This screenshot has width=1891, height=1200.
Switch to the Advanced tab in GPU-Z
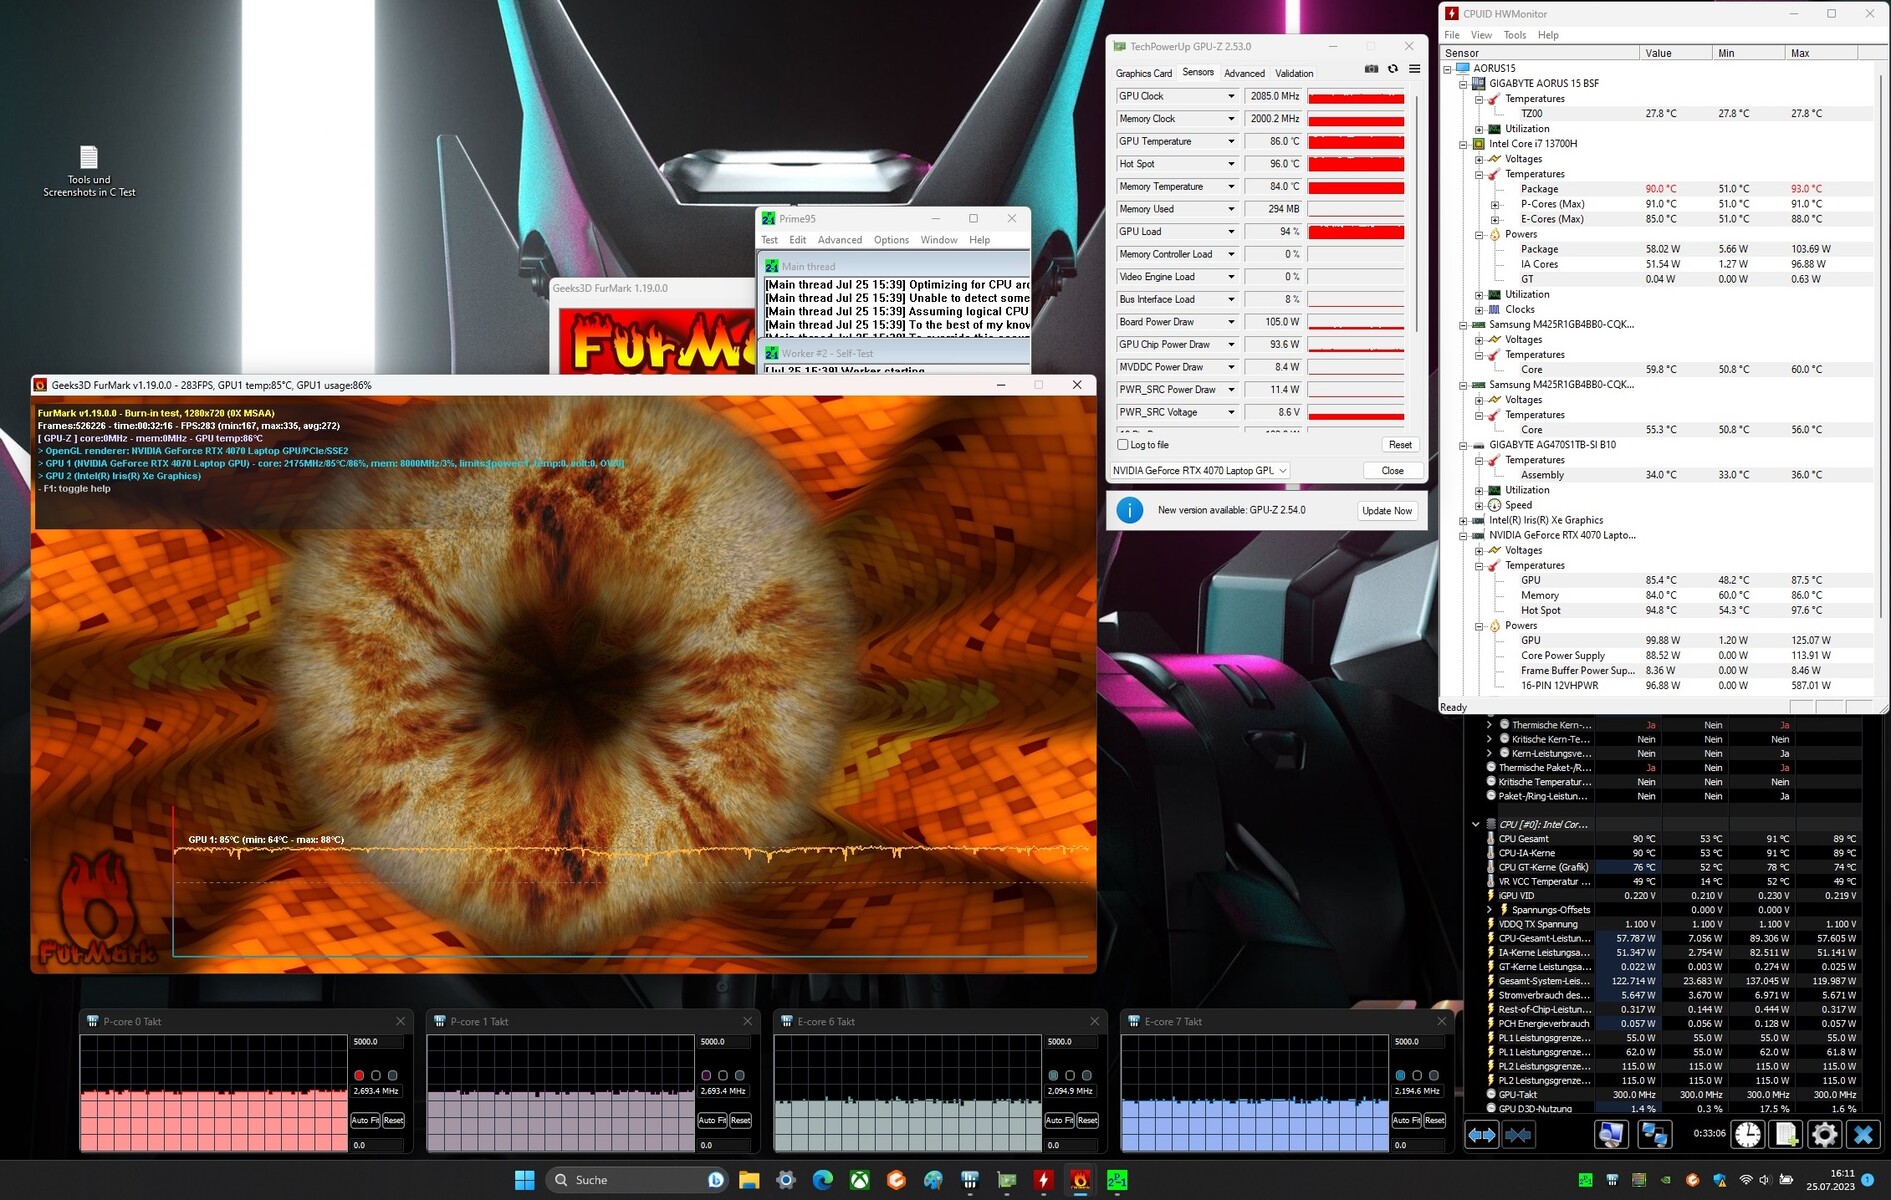tap(1244, 73)
